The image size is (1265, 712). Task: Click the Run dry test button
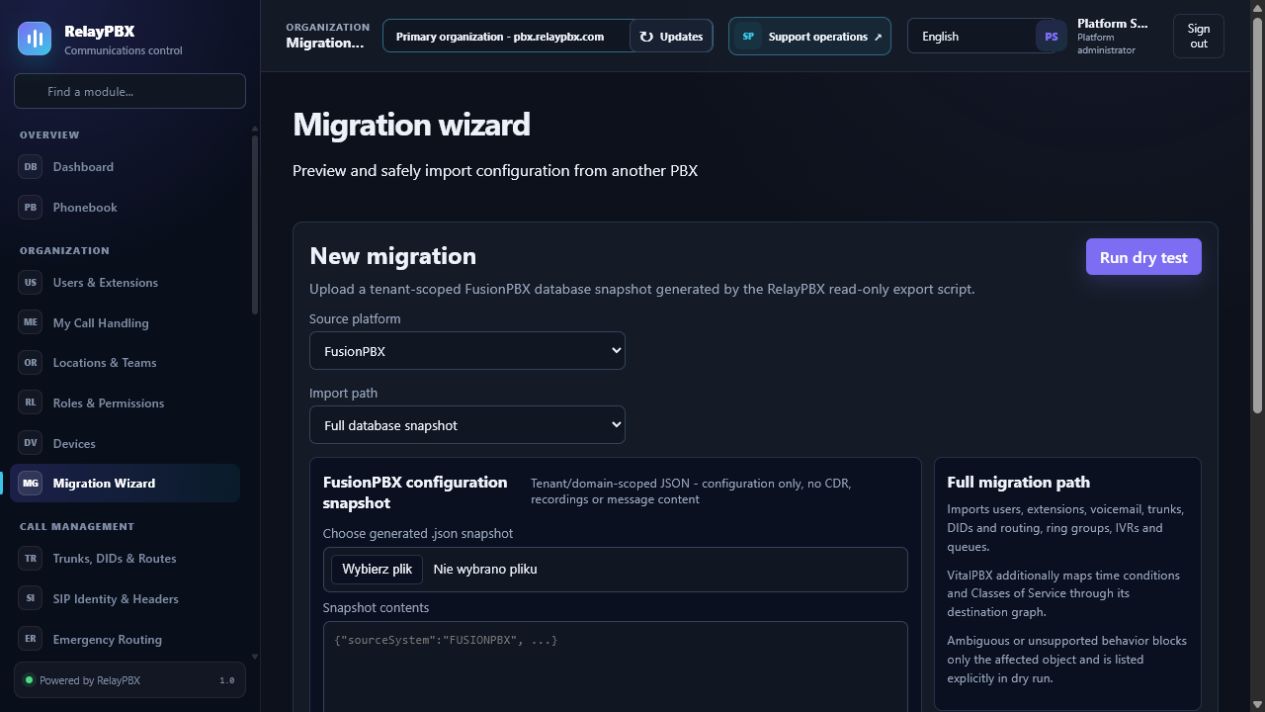tap(1143, 257)
